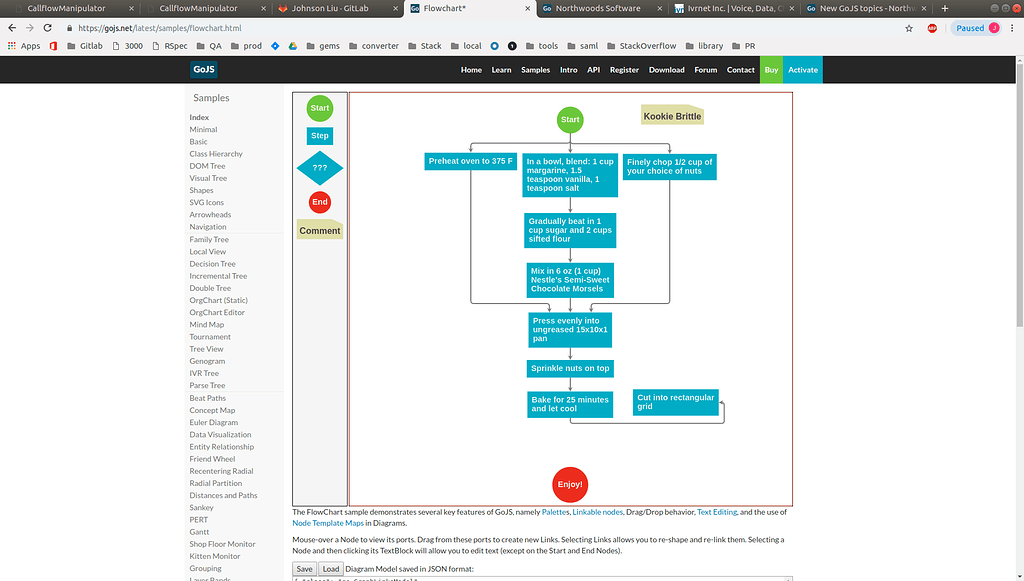Click the GoJS logo
The width and height of the screenshot is (1024, 581).
203,70
